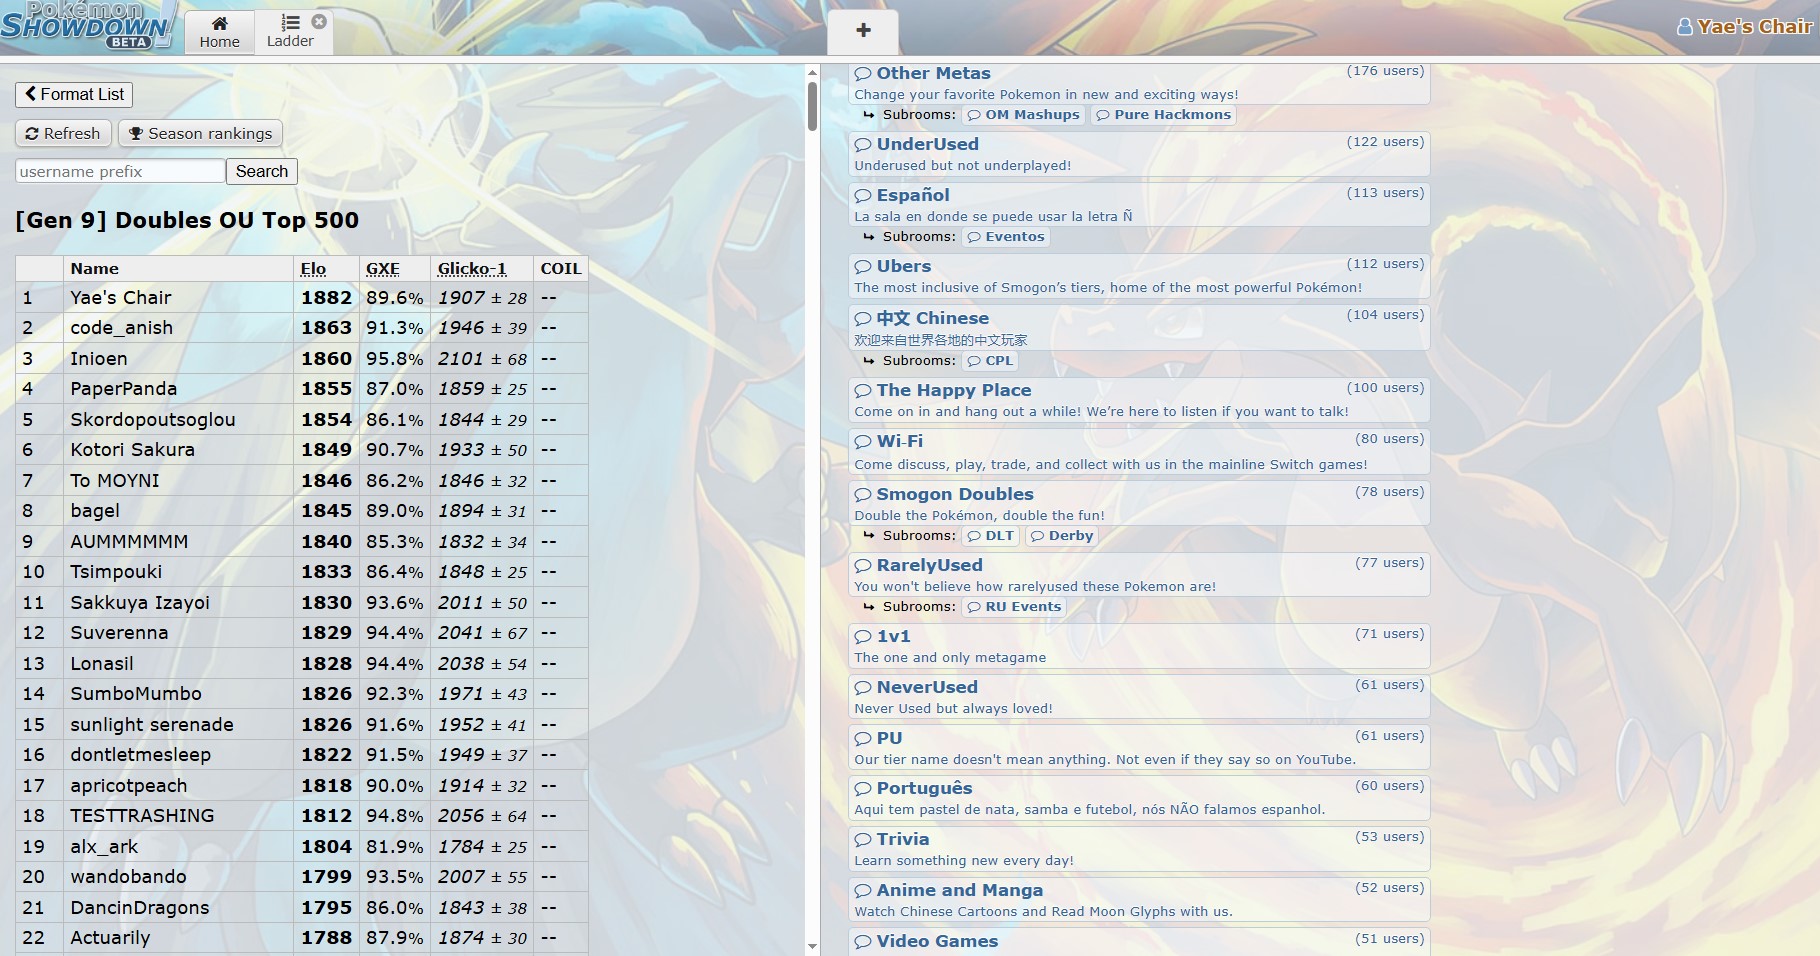Select player bagel in ladder
Screen dimensions: 1820x956
[95, 511]
